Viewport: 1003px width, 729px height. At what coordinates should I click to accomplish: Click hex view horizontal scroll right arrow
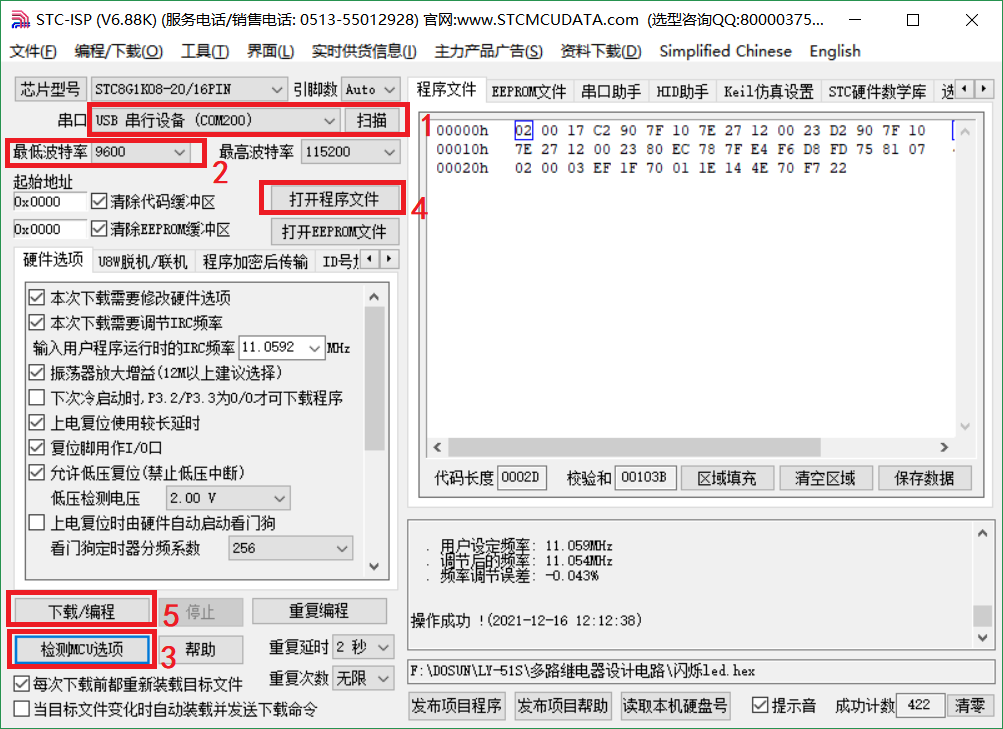pos(944,447)
